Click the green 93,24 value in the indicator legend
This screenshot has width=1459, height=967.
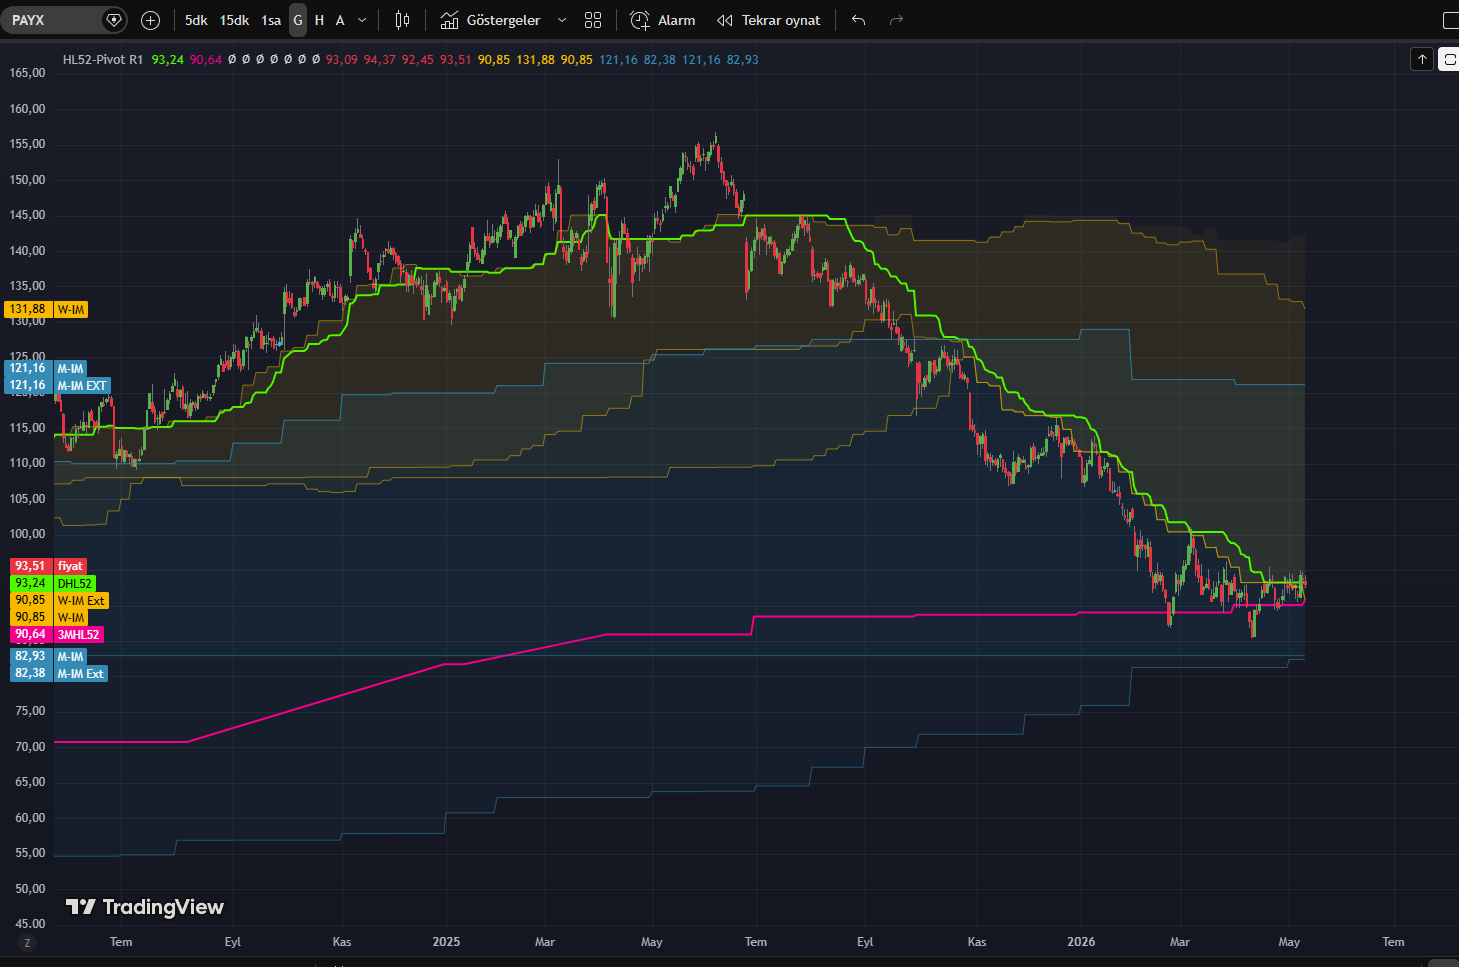click(168, 60)
